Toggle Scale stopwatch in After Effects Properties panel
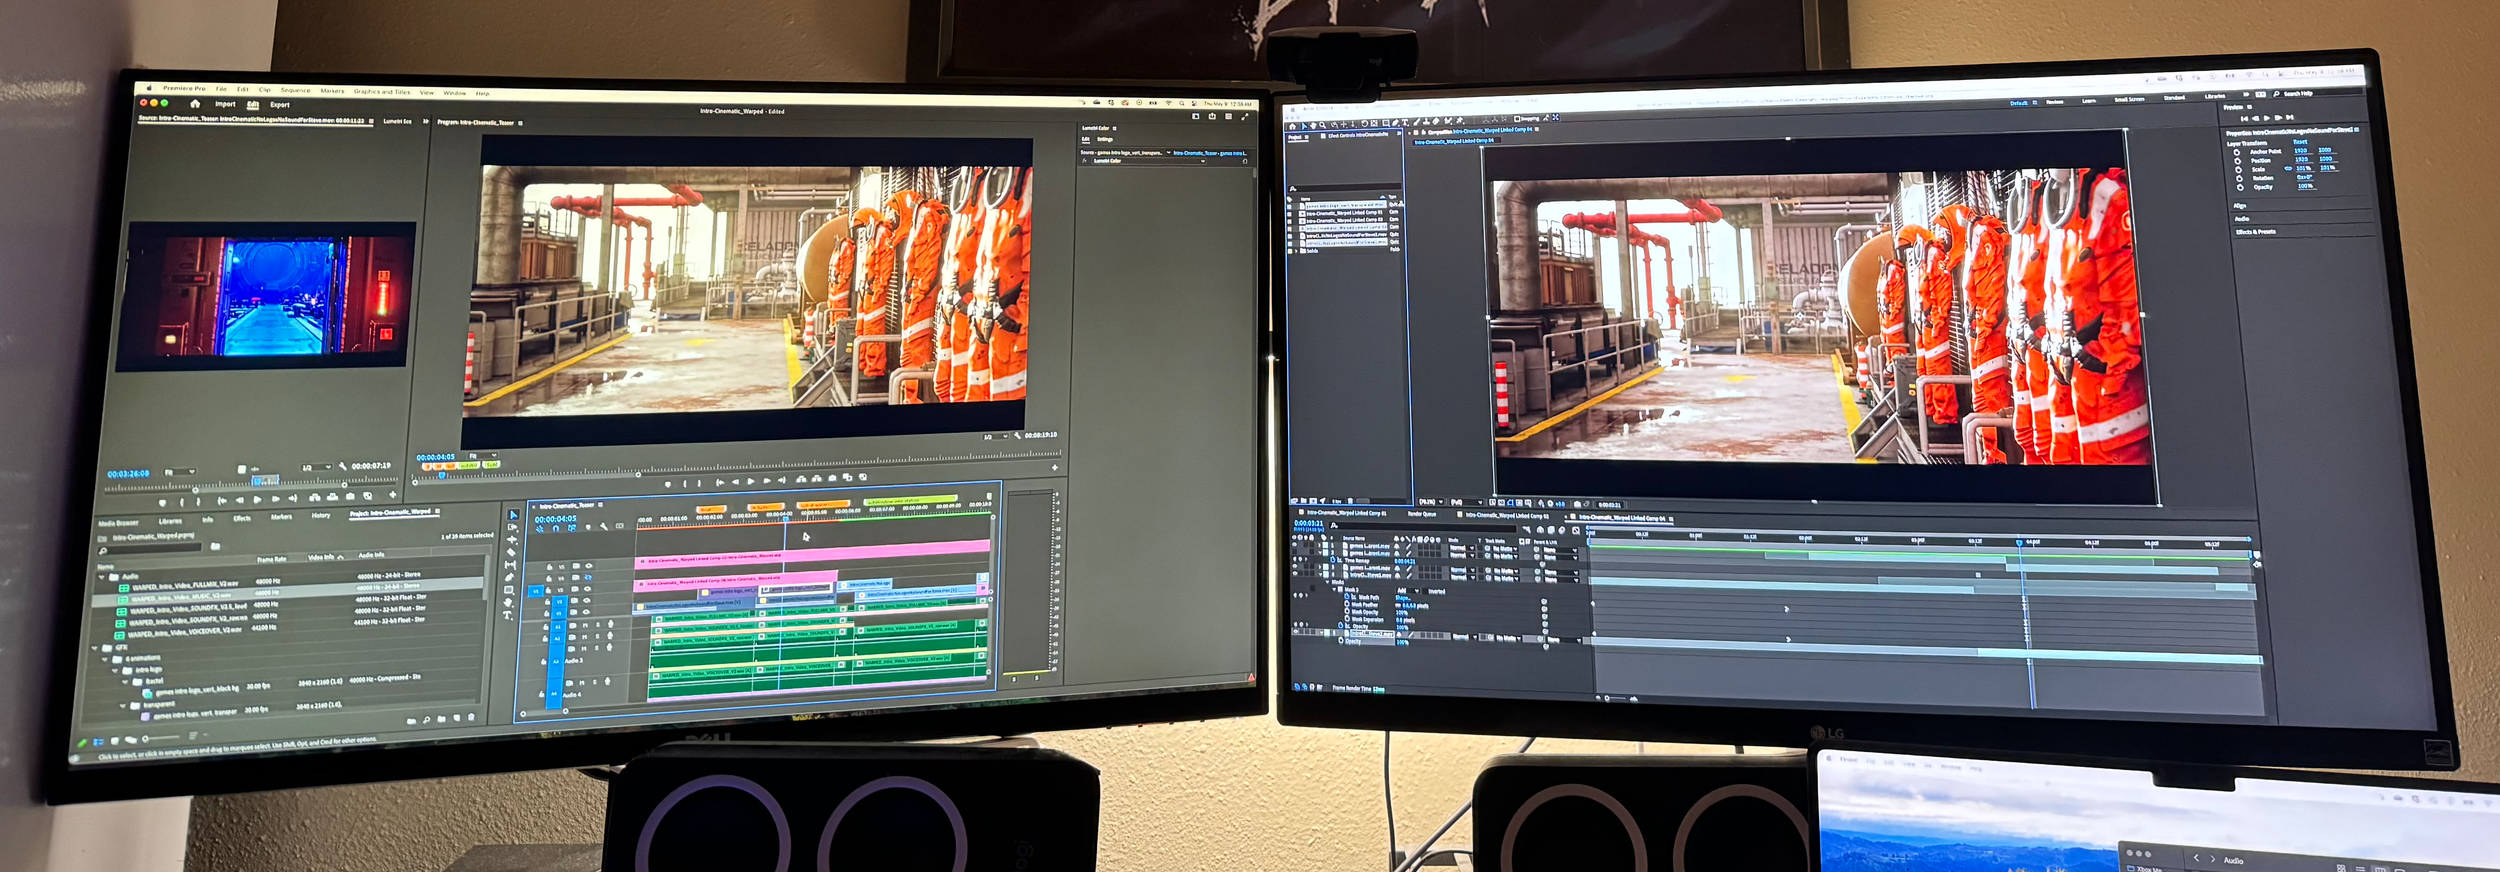 pyautogui.click(x=2238, y=170)
